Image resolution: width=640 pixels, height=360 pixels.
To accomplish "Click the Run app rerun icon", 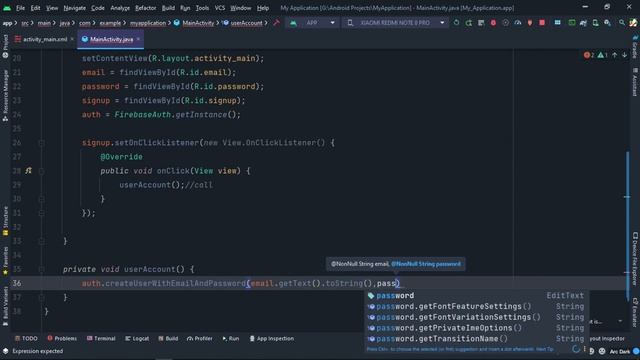I will [x=456, y=23].
